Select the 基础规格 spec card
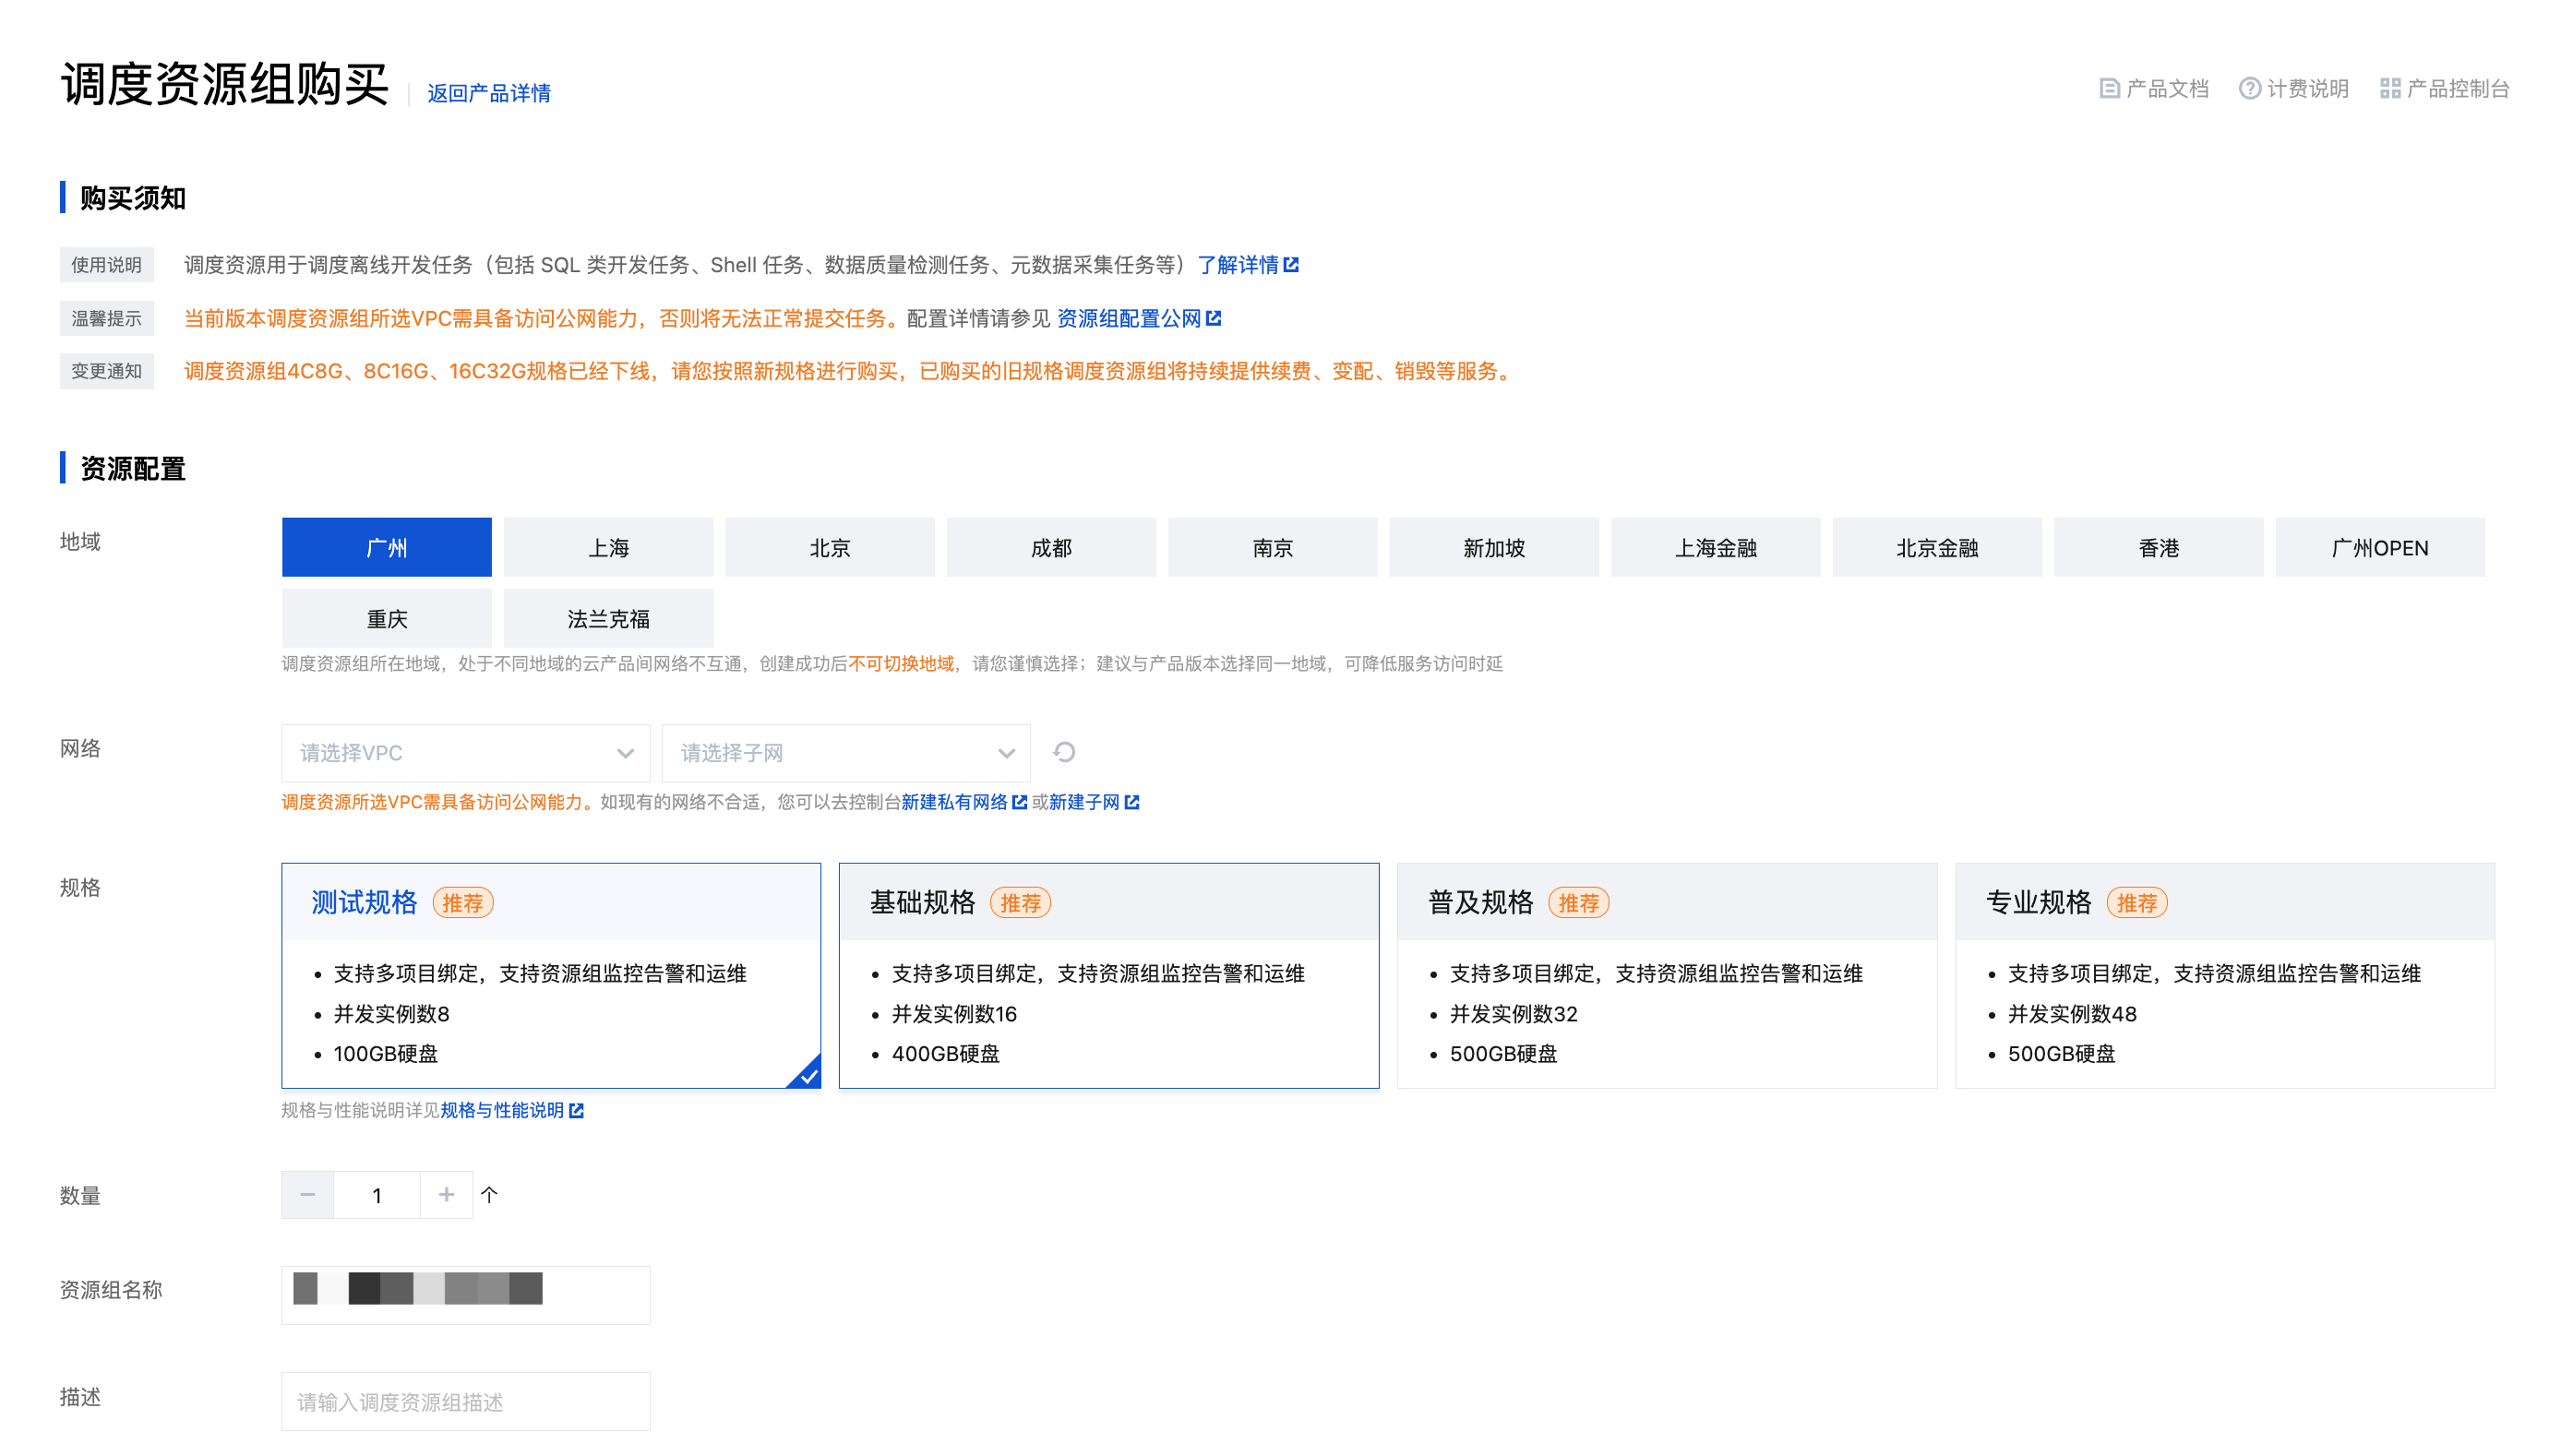This screenshot has width=2573, height=1456. click(x=1108, y=975)
